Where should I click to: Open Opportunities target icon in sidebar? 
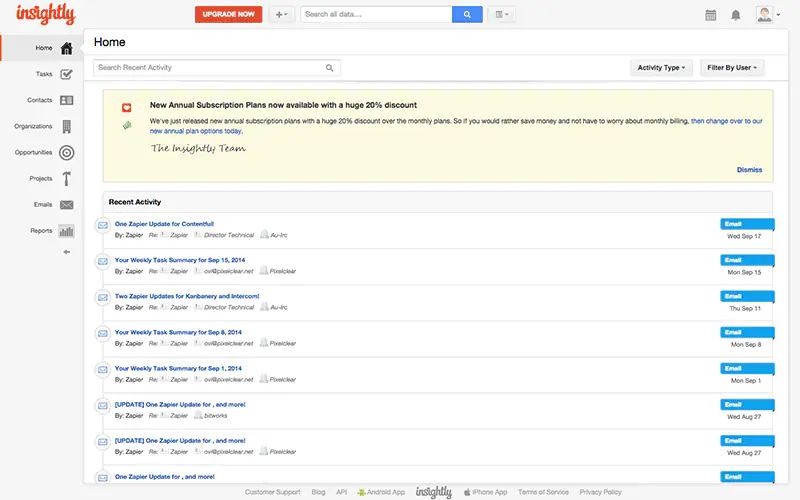tap(66, 153)
